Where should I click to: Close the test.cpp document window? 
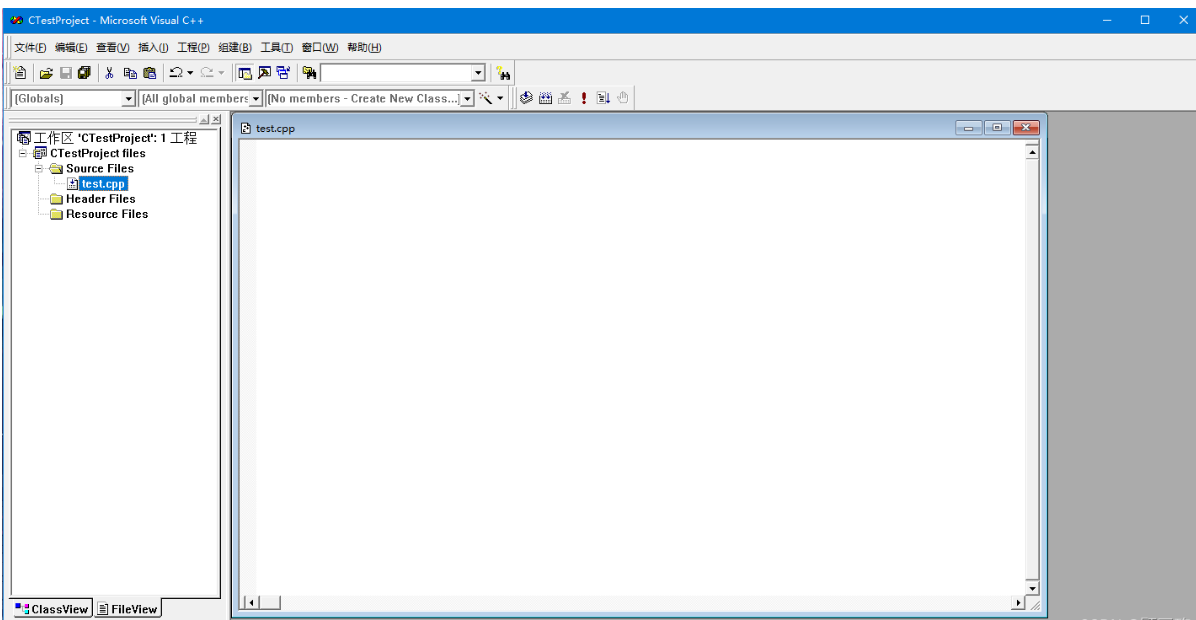(x=1026, y=128)
